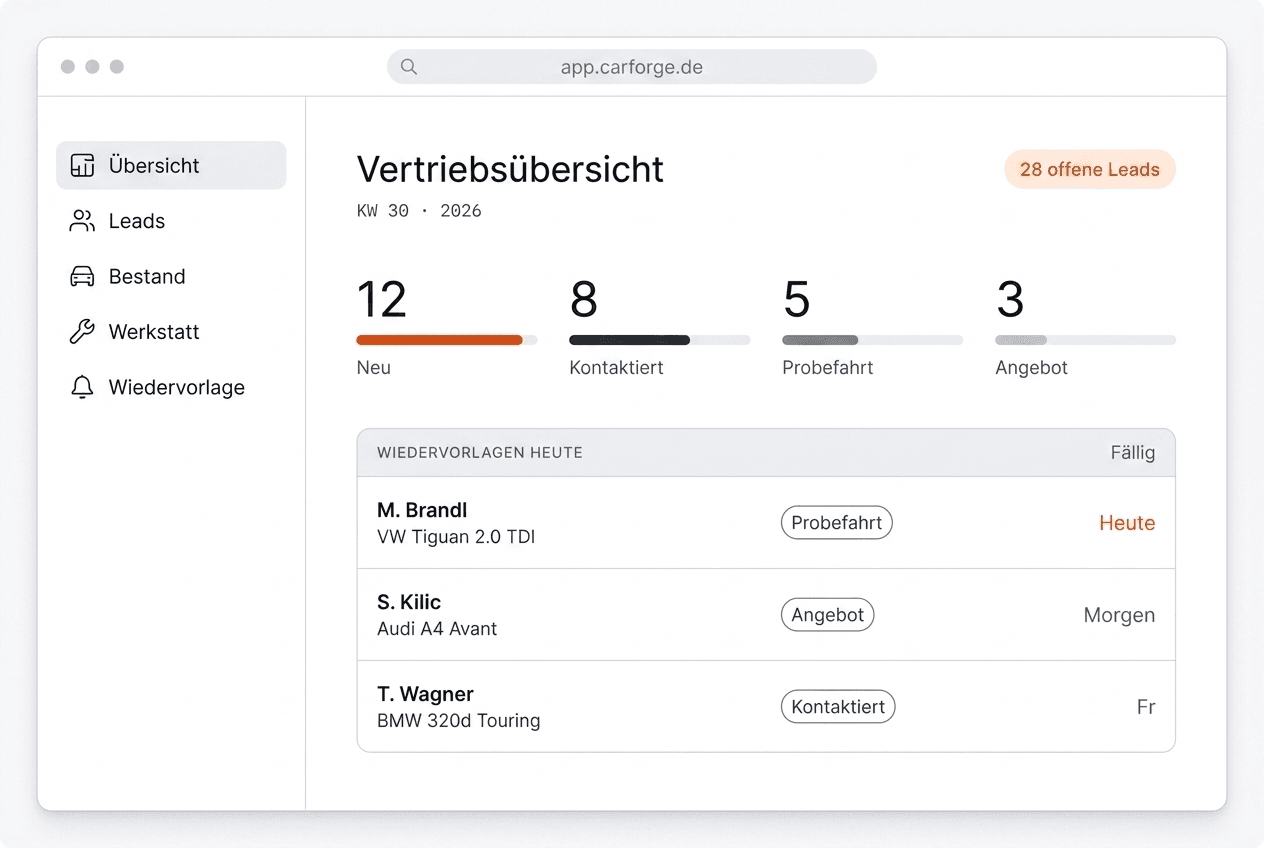
Task: Open the Übersicht menu label
Action: click(154, 166)
